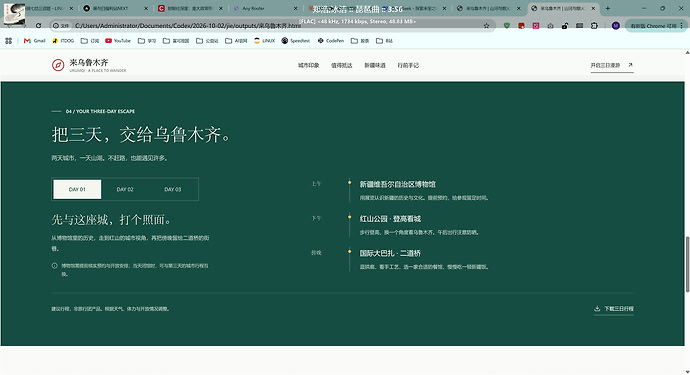Click the heading 把三天，交给乌鲁木齐。
This screenshot has height=375, width=690.
pos(142,134)
